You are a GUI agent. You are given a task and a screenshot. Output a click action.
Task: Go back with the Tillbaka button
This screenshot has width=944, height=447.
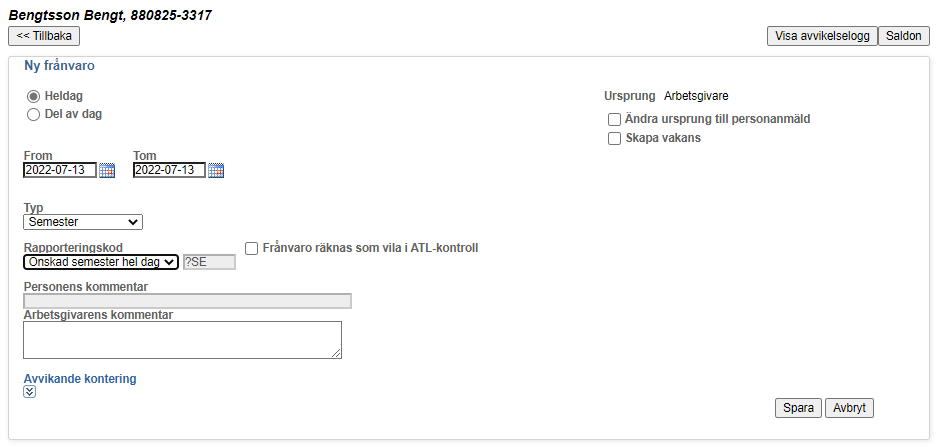[x=44, y=36]
